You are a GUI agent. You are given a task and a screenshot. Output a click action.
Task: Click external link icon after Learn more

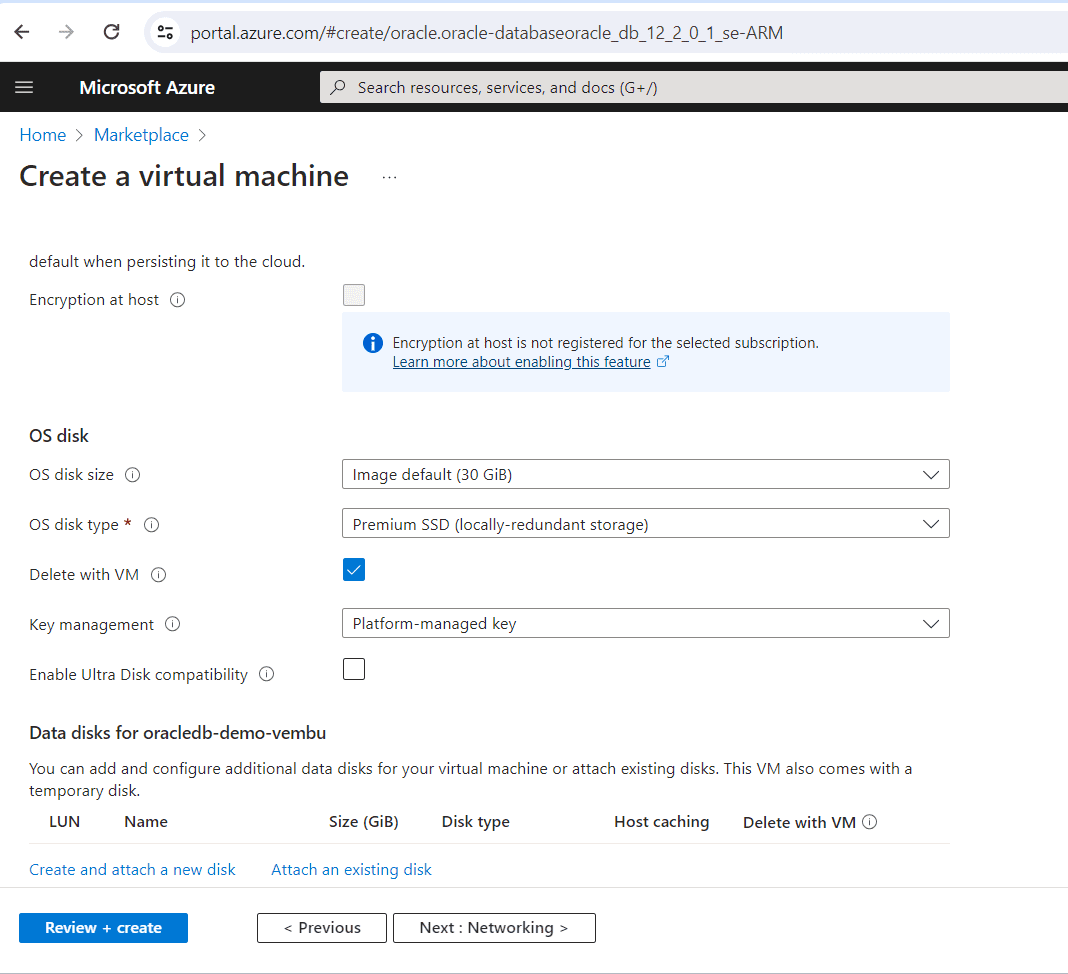pyautogui.click(x=663, y=362)
